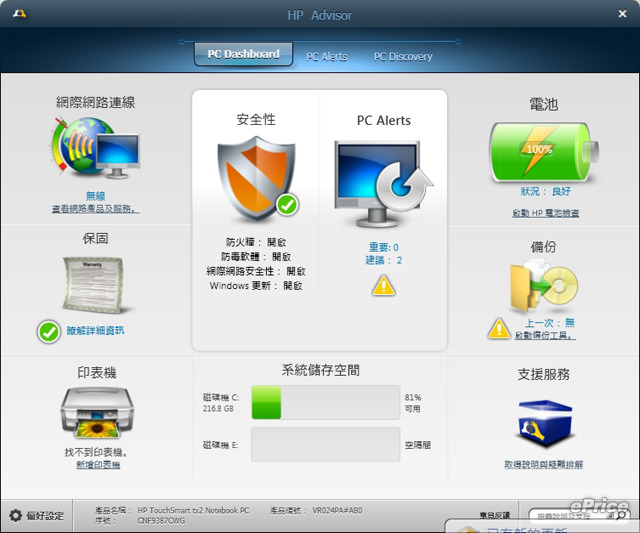Click the backup folder and disc icon
Screen dimensions: 640x533
543,286
